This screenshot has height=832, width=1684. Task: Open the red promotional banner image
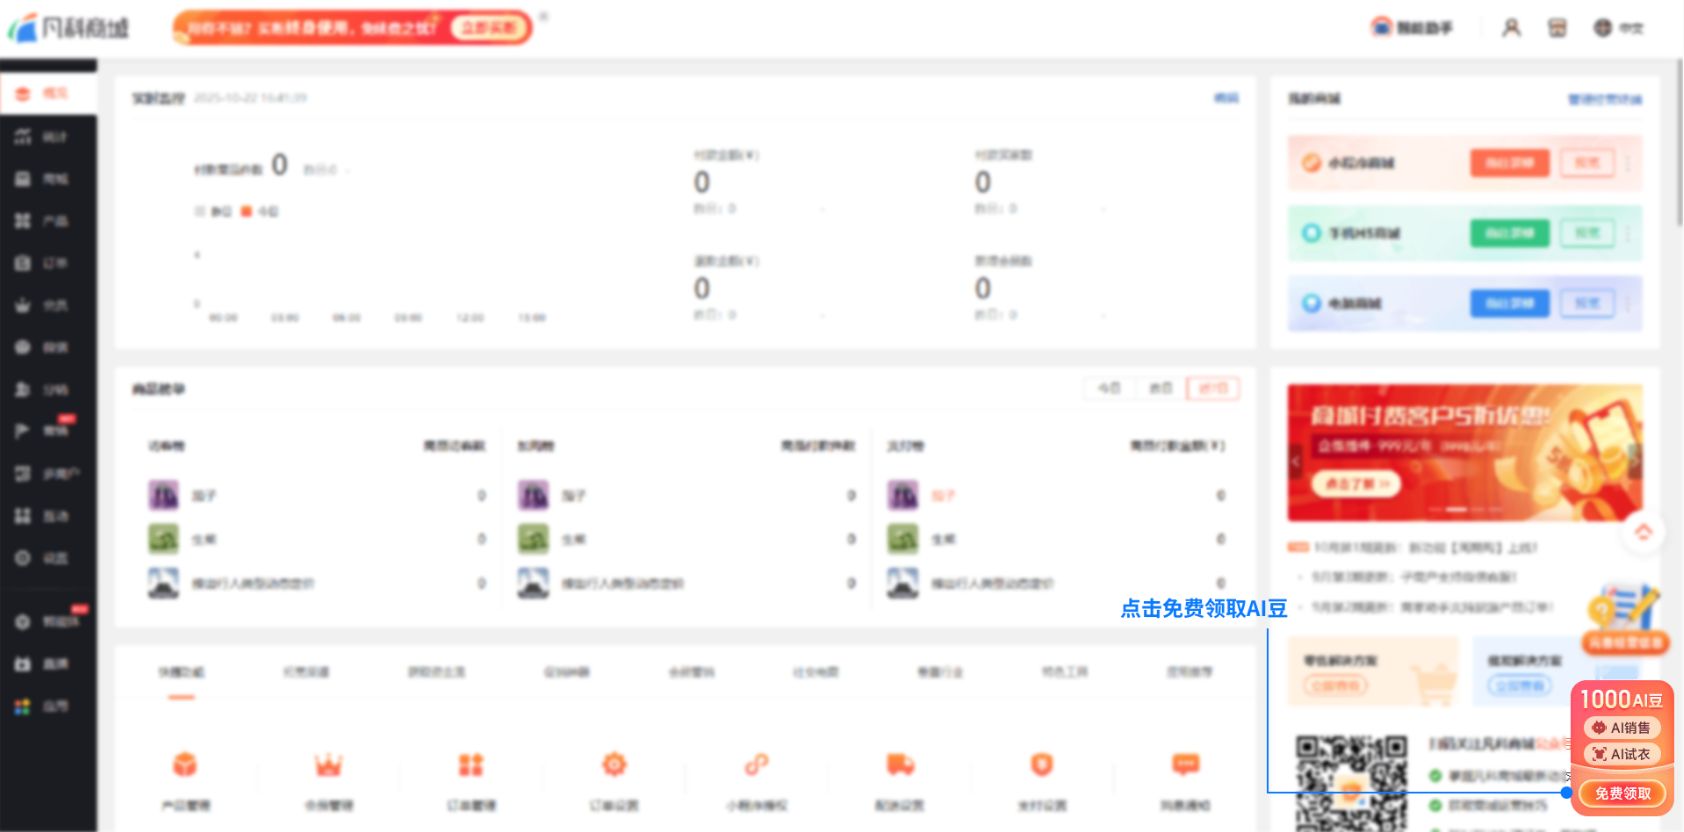click(x=1464, y=453)
